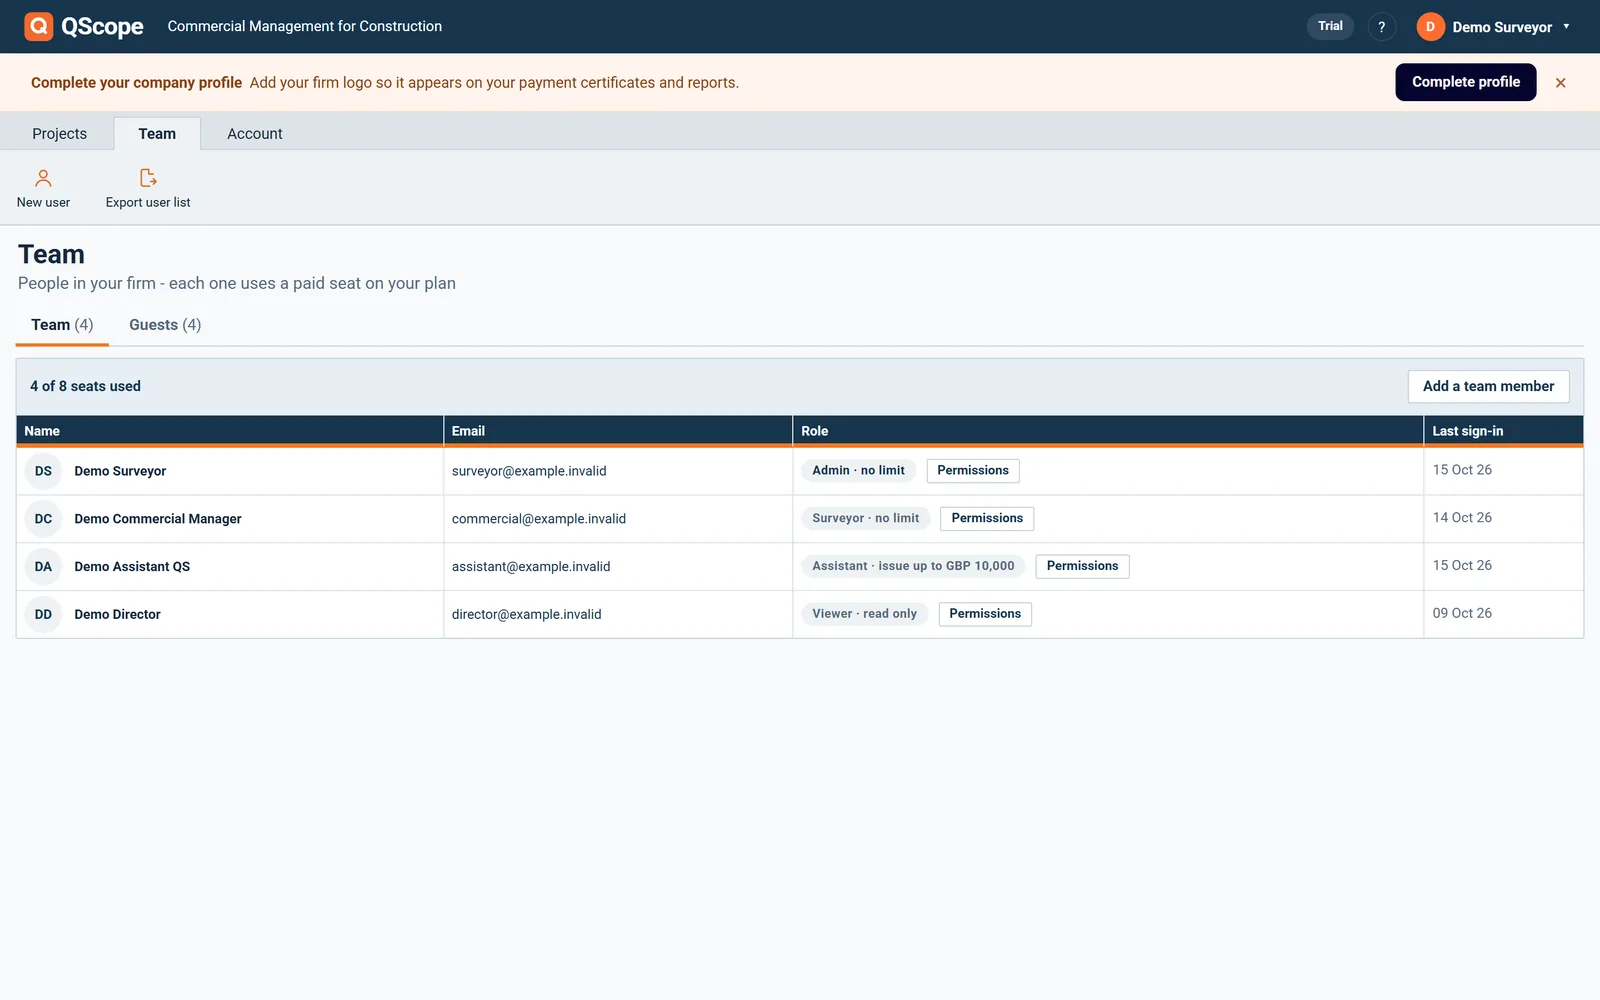
Task: Click the DD avatar for Demo Director
Action: pyautogui.click(x=43, y=615)
